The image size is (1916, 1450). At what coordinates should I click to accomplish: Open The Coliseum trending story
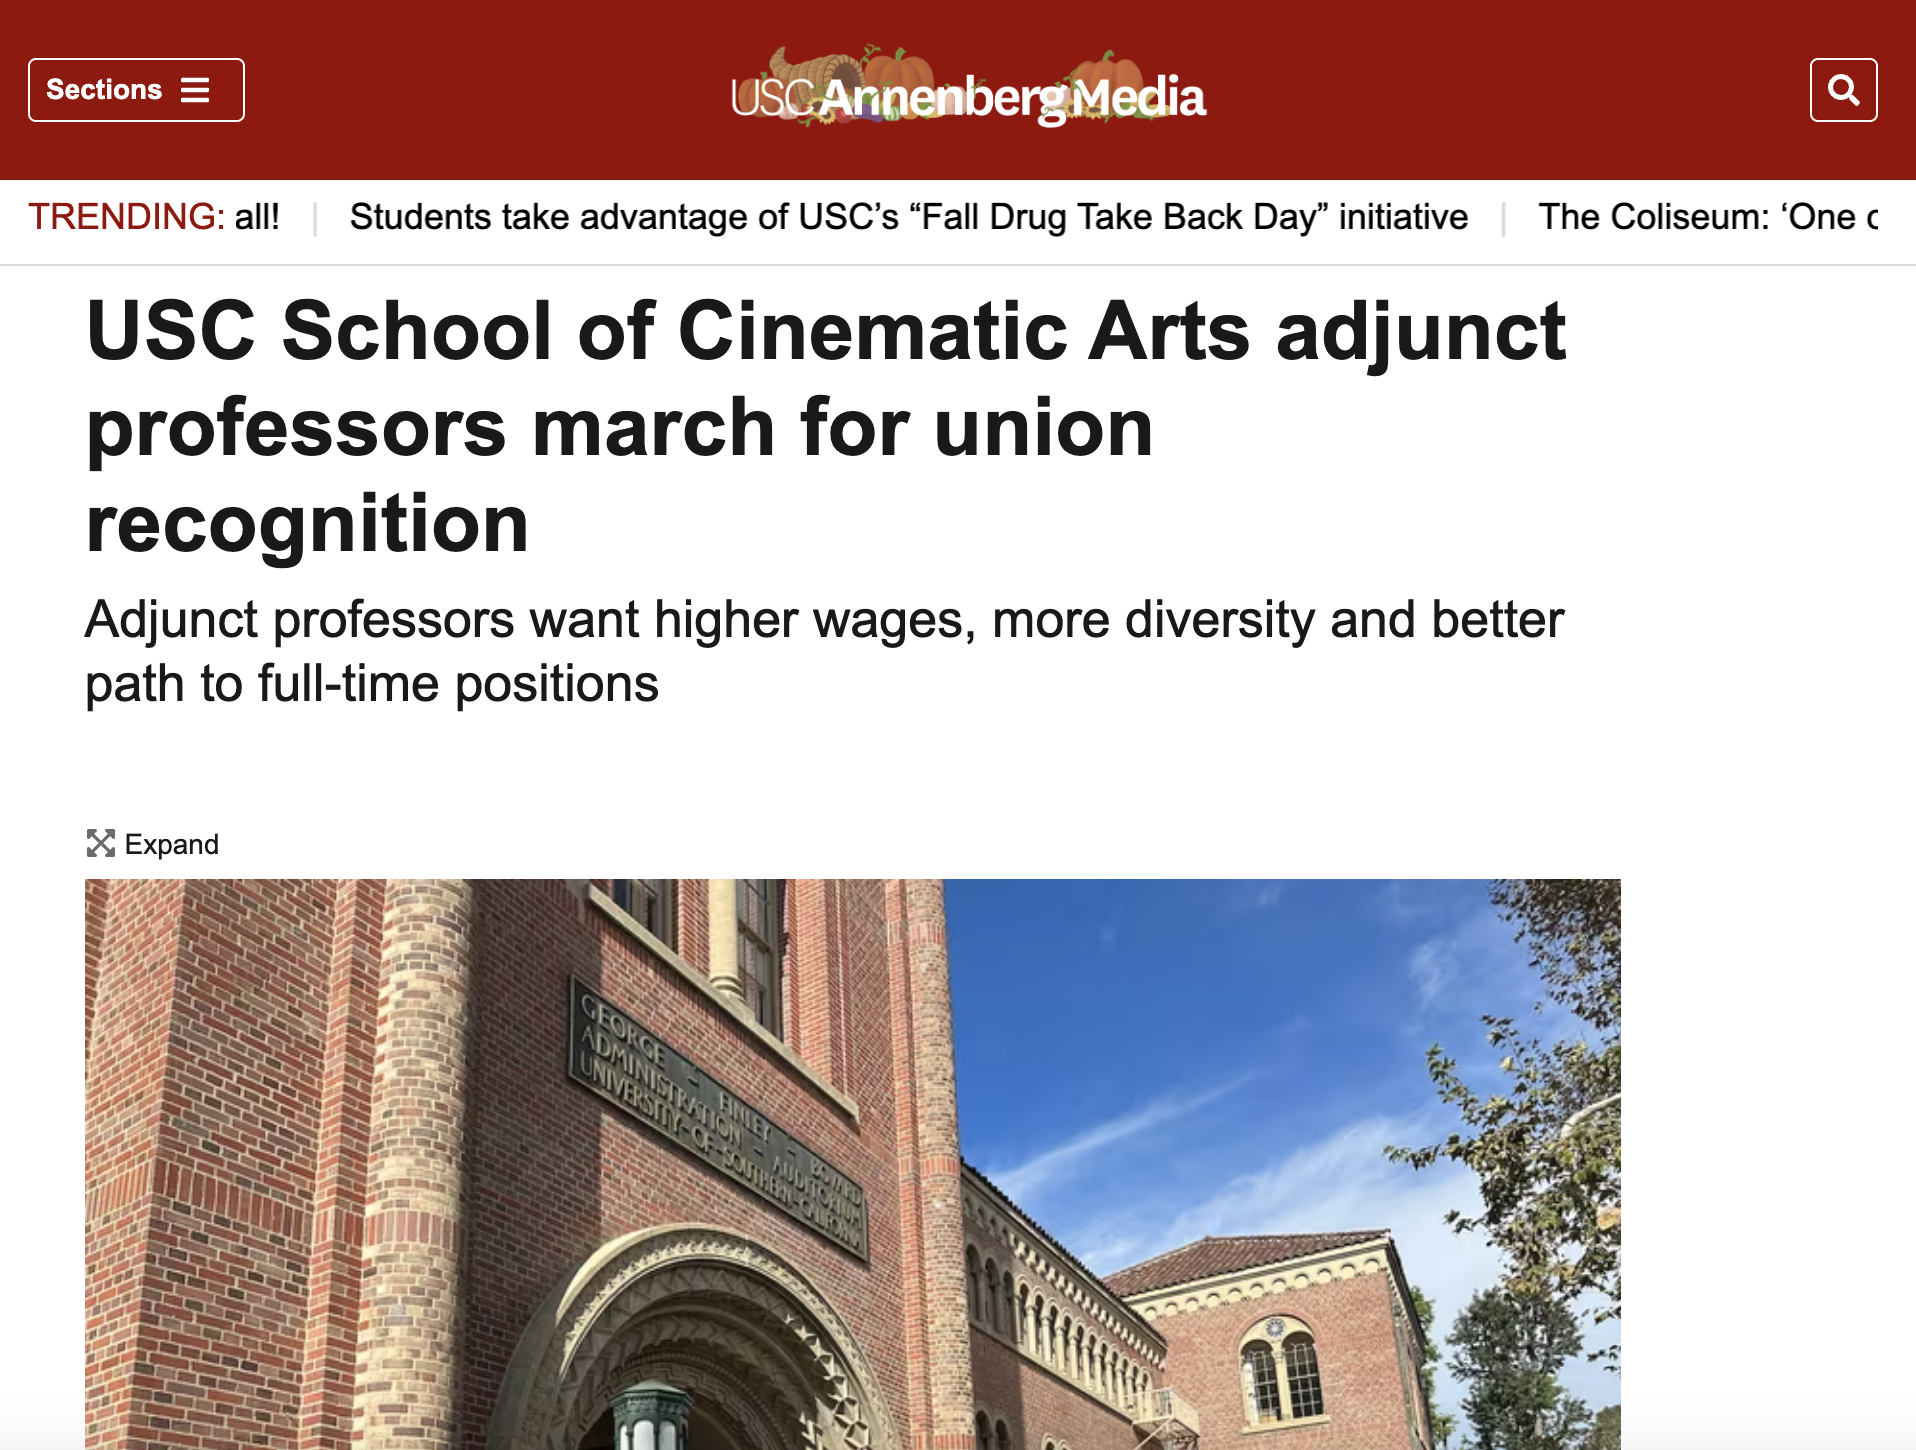pos(1708,217)
